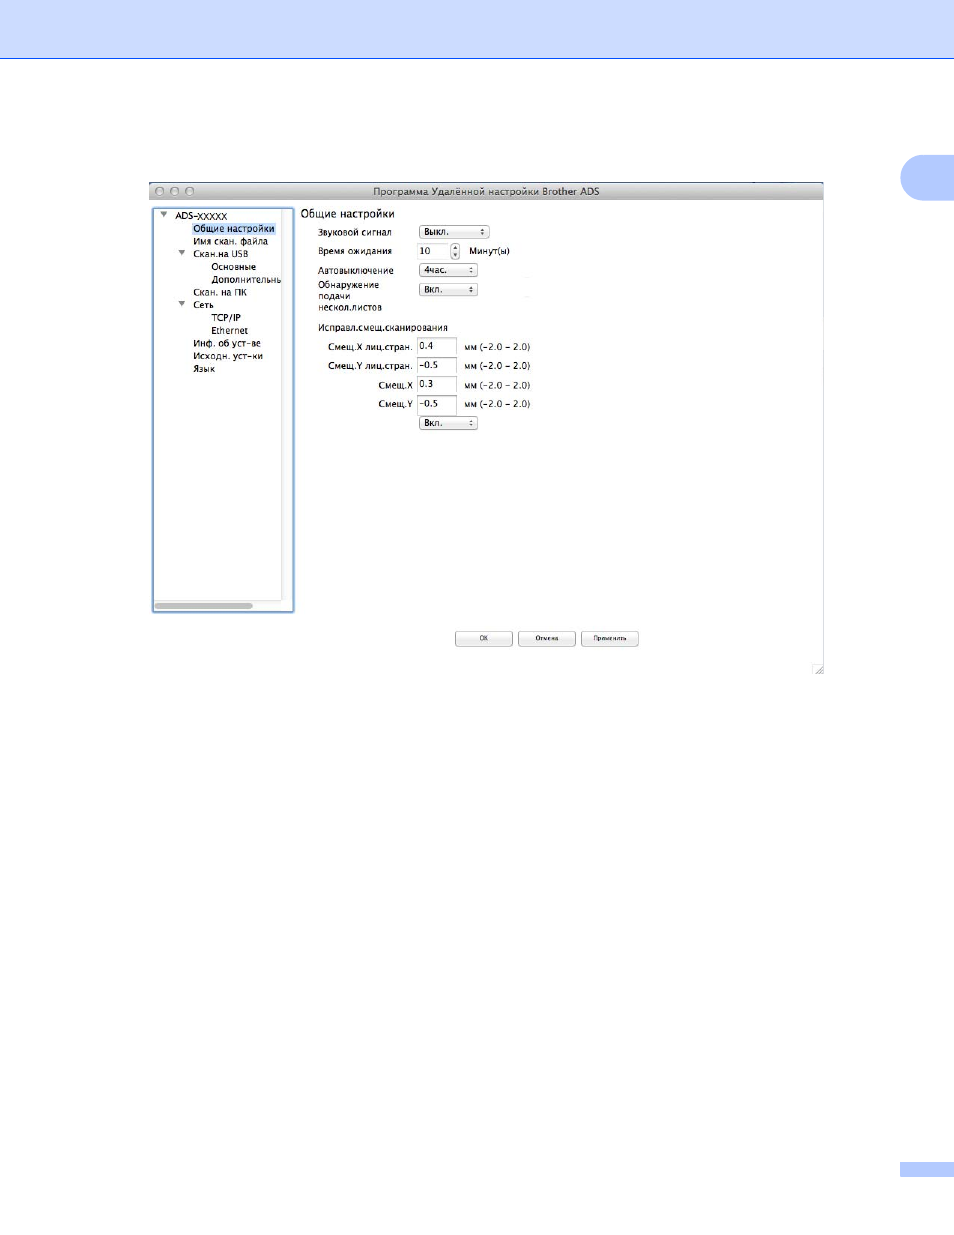Click the Смещ.Y лиц.стран. input field
Screen dimensions: 954x1235
tap(437, 366)
